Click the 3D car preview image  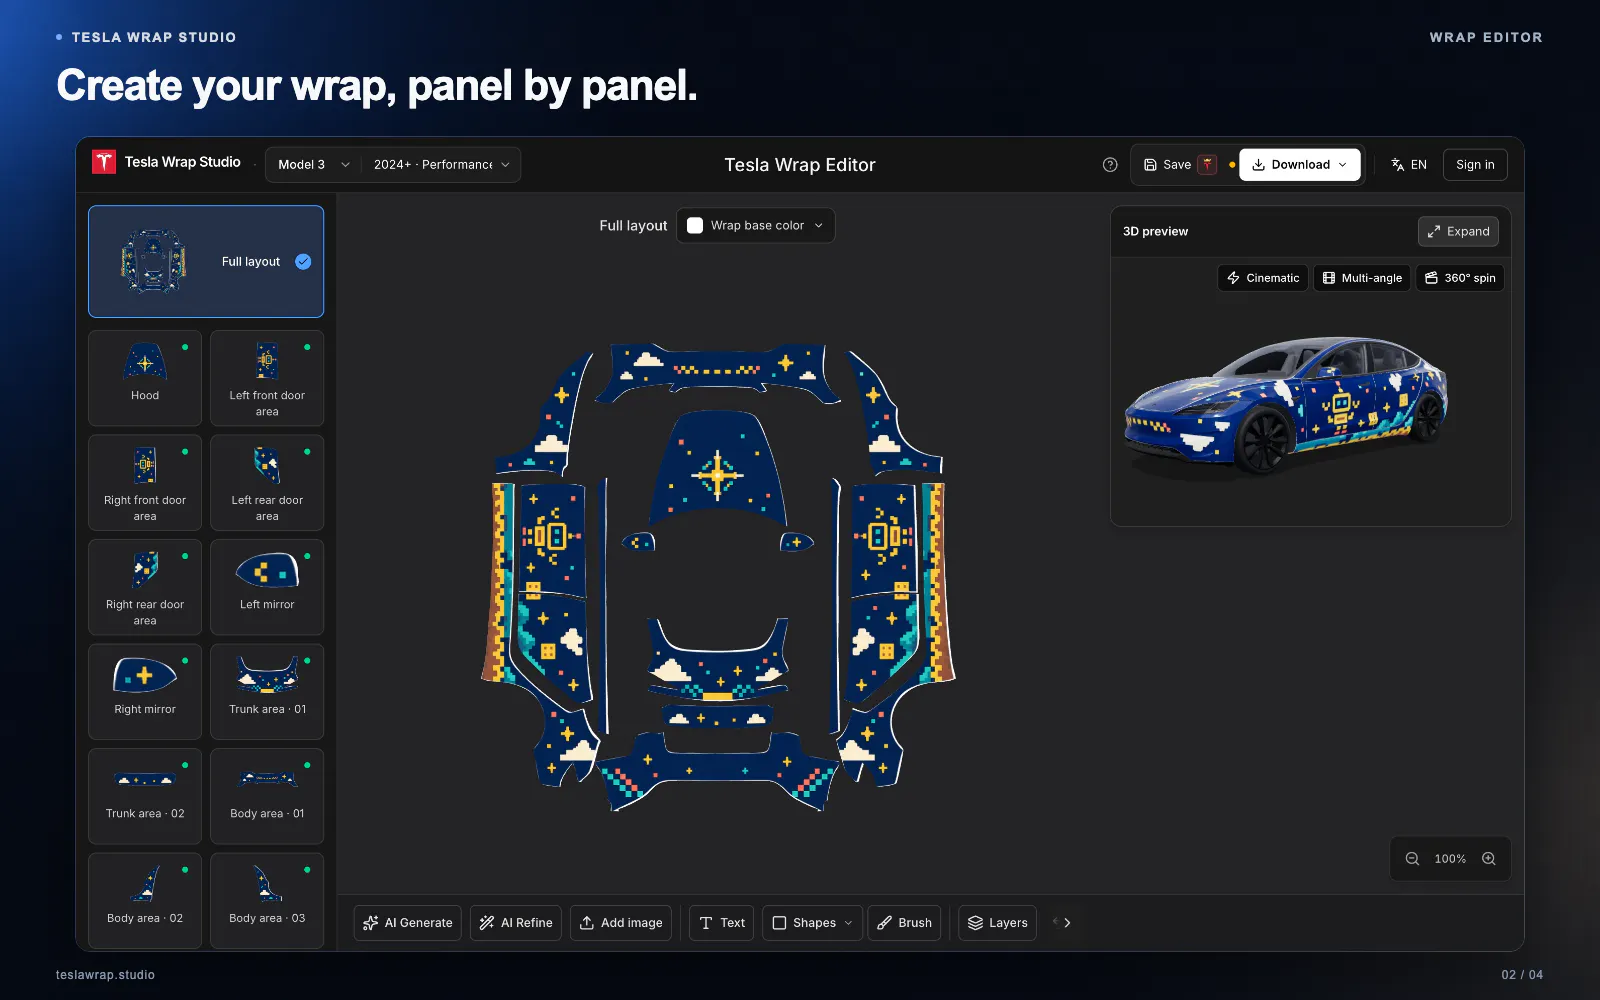(x=1286, y=405)
